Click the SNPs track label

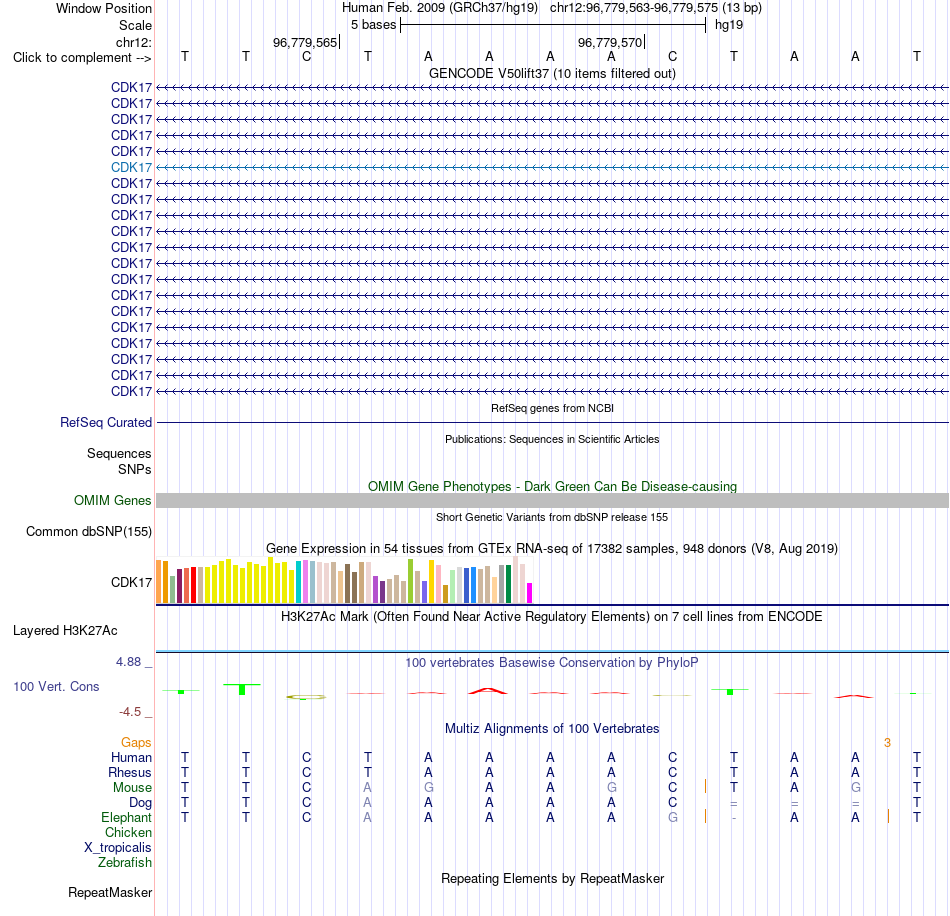(135, 470)
